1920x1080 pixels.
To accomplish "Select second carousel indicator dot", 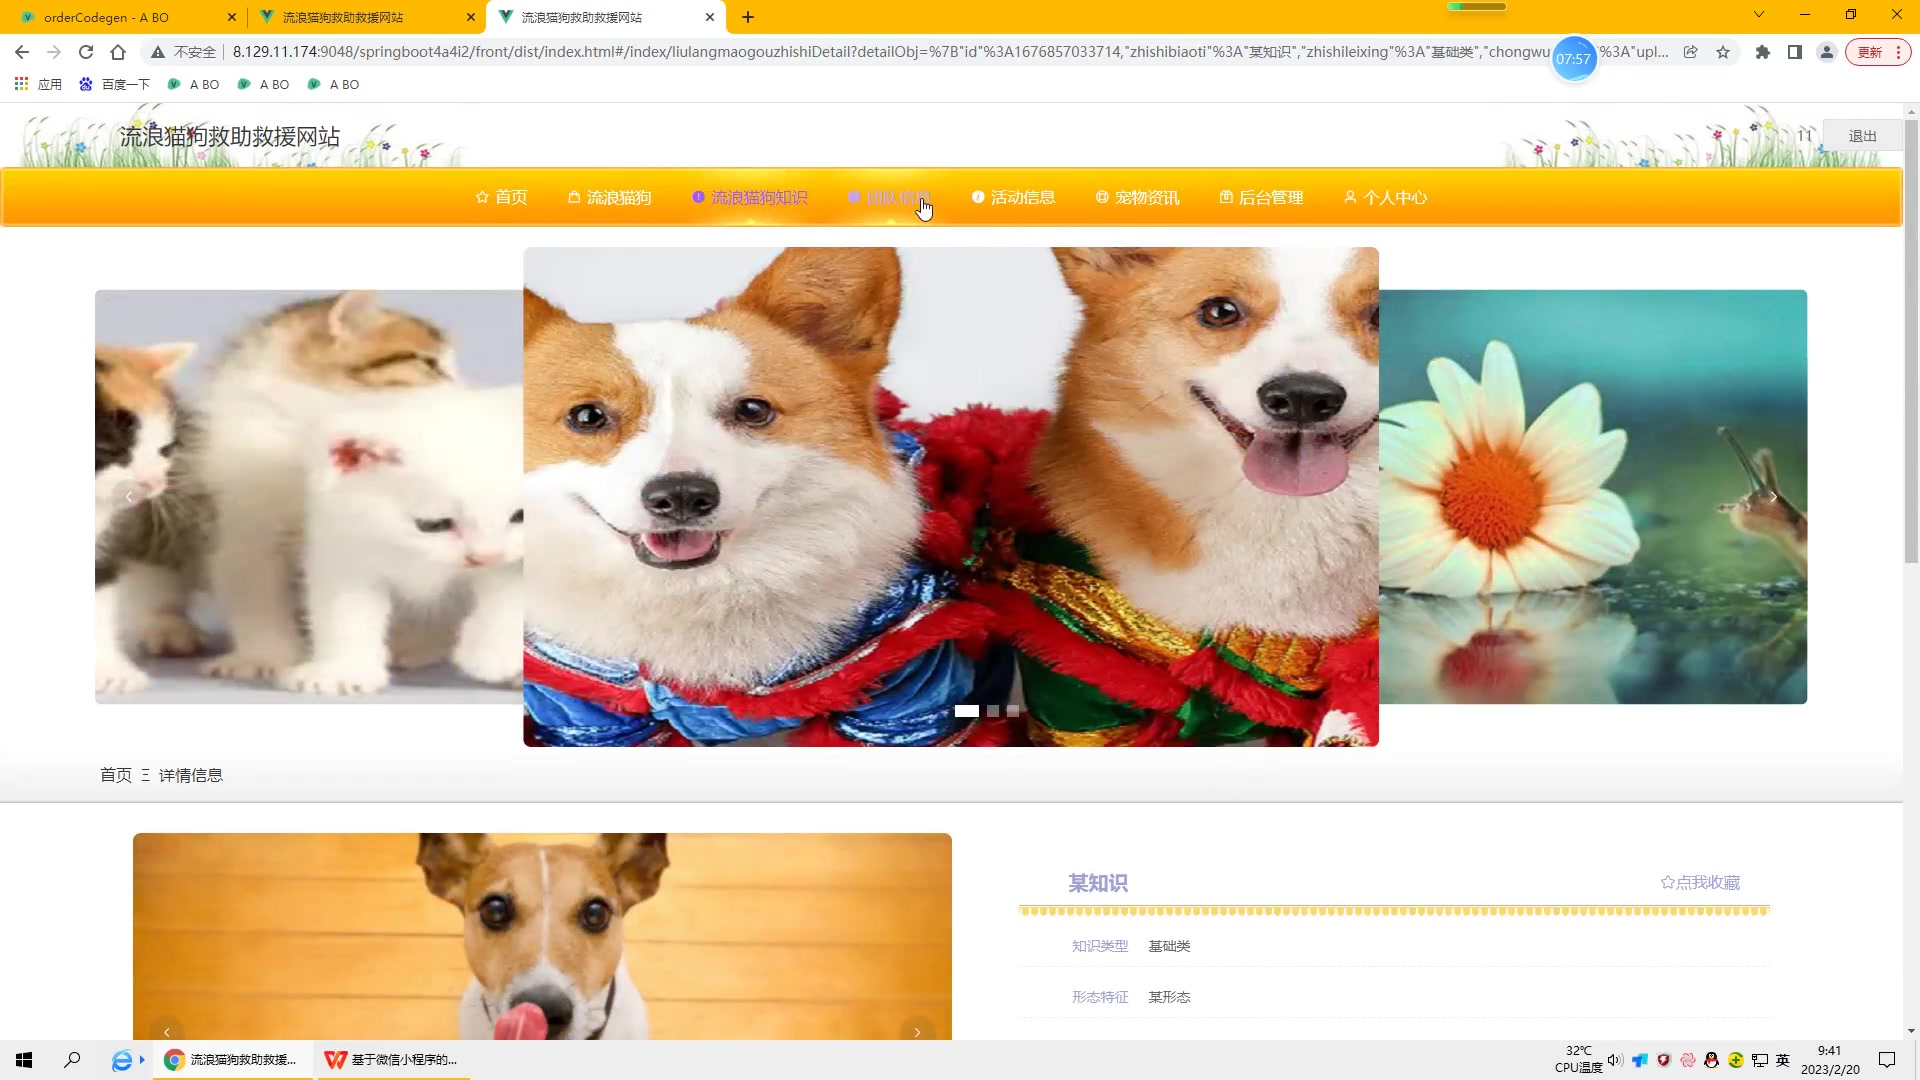I will pos(993,711).
